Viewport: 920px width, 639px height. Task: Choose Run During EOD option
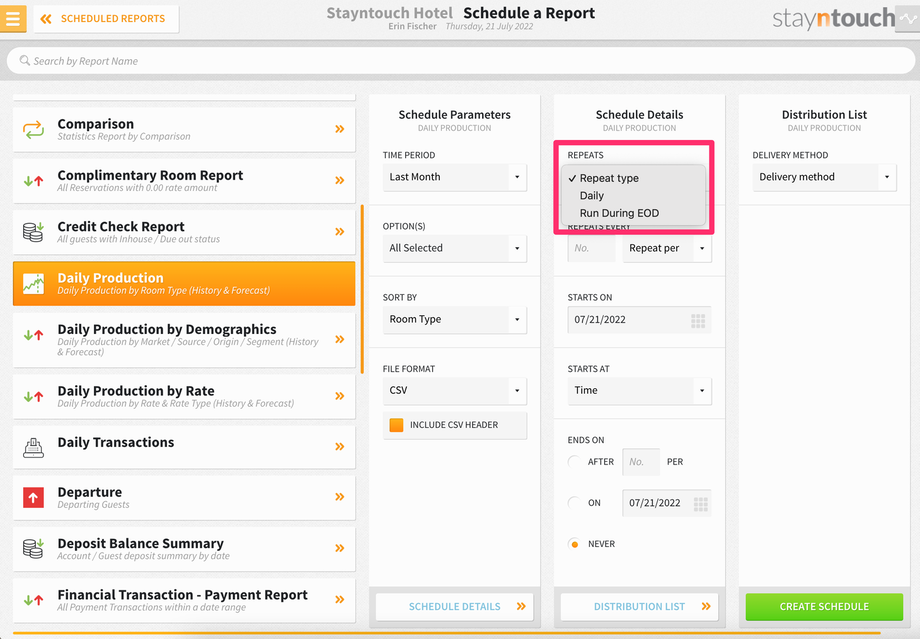(x=634, y=214)
